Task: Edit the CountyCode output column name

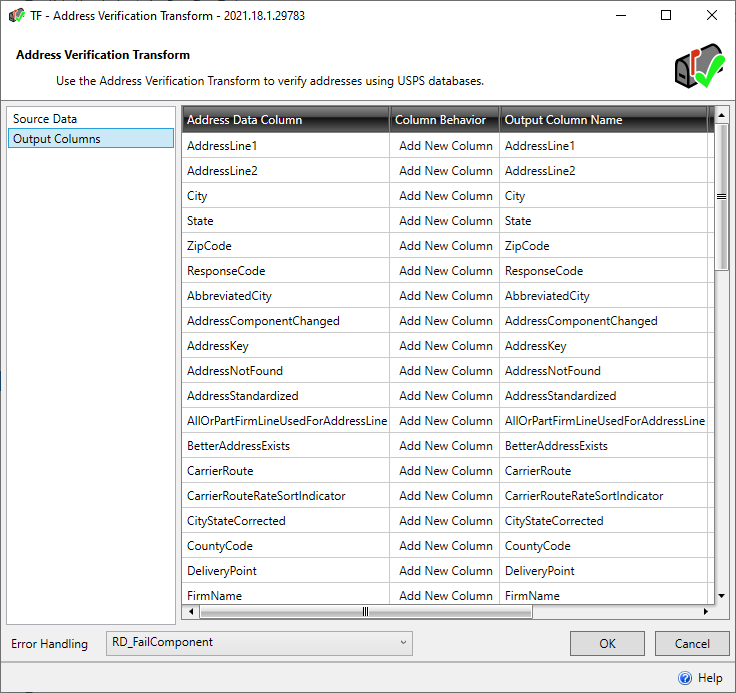Action: click(604, 546)
